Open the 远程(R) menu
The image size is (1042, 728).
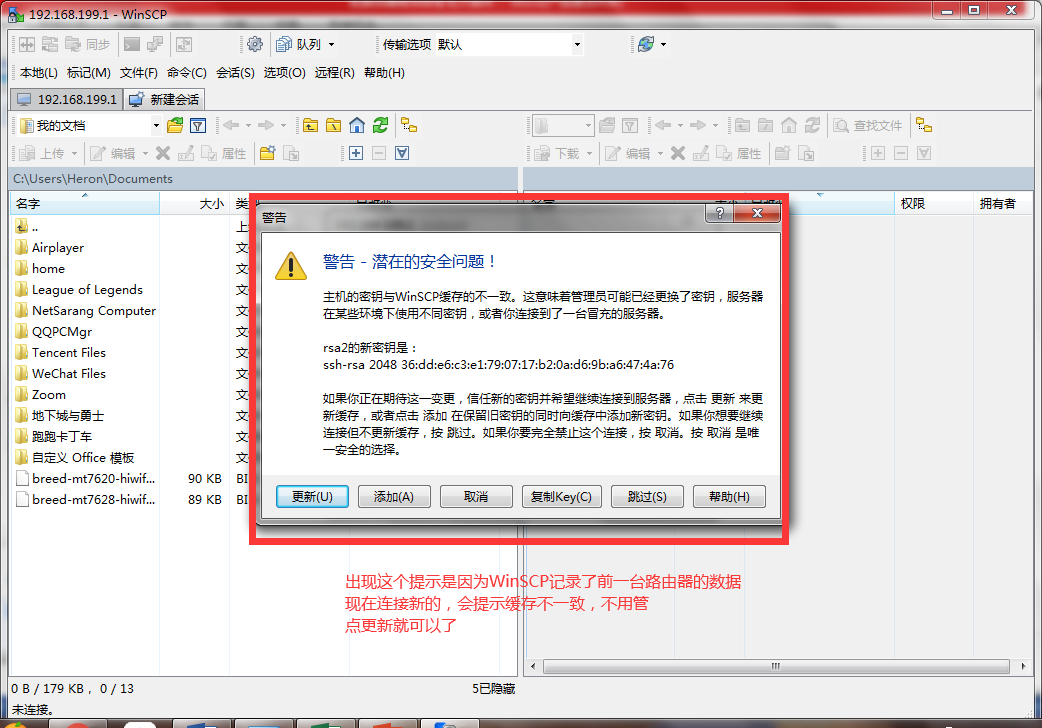pyautogui.click(x=334, y=72)
